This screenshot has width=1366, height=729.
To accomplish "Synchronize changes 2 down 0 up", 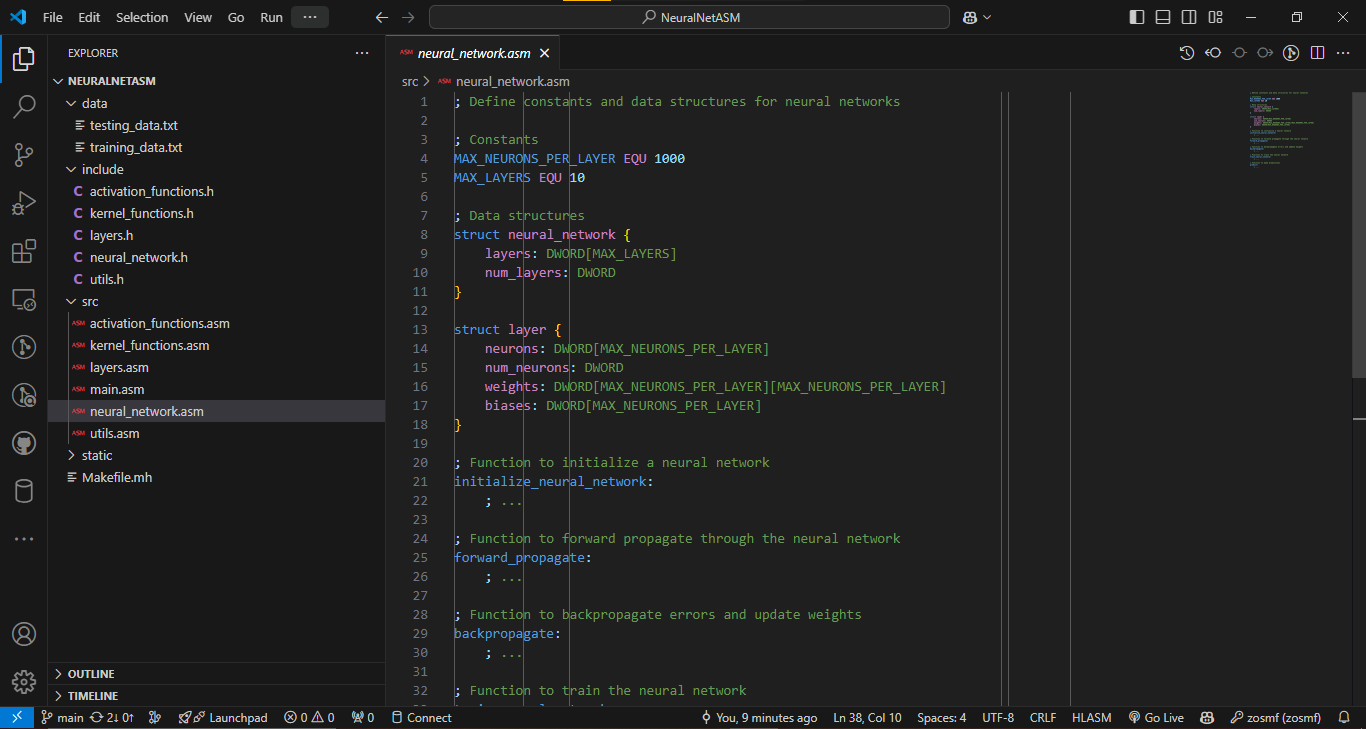I will click(112, 717).
